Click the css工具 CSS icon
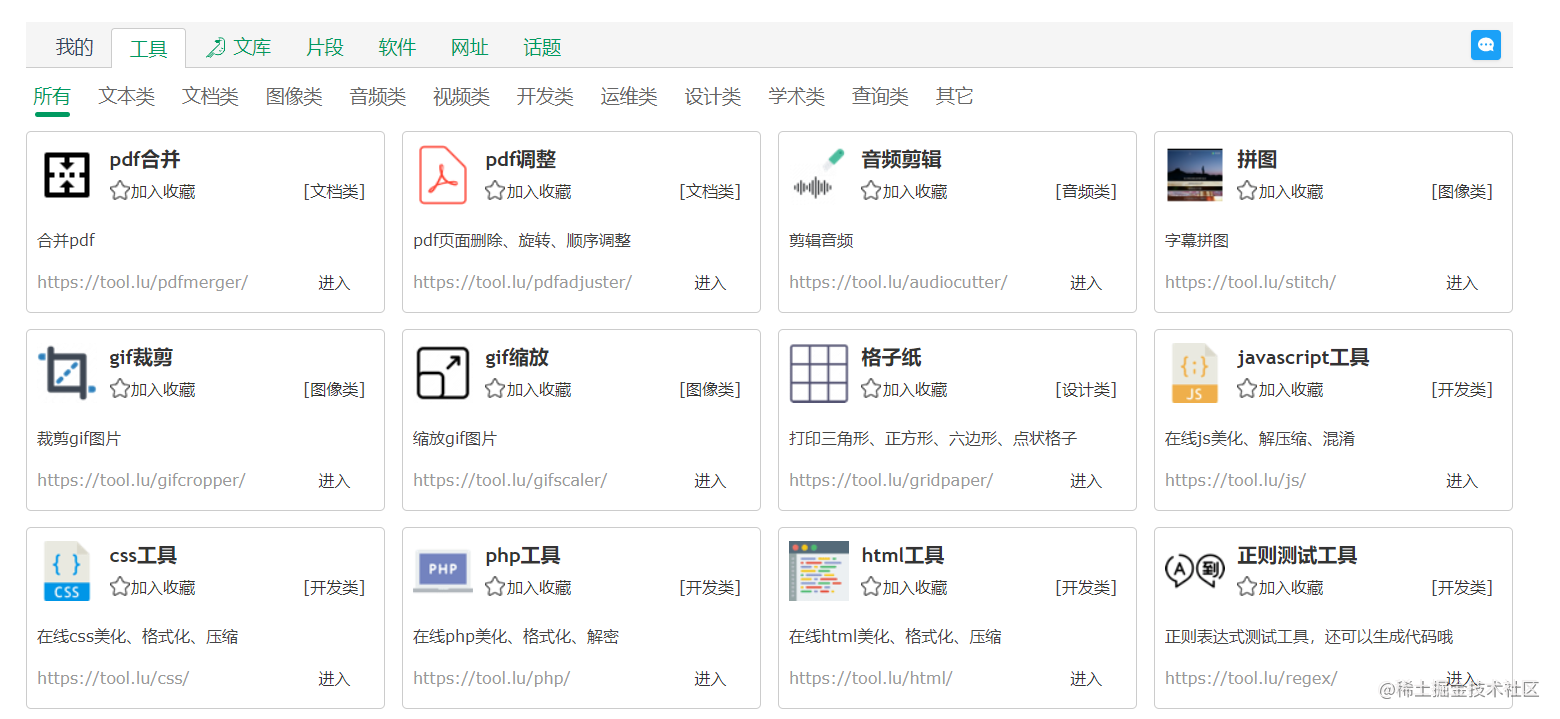This screenshot has width=1560, height=719. click(x=66, y=570)
